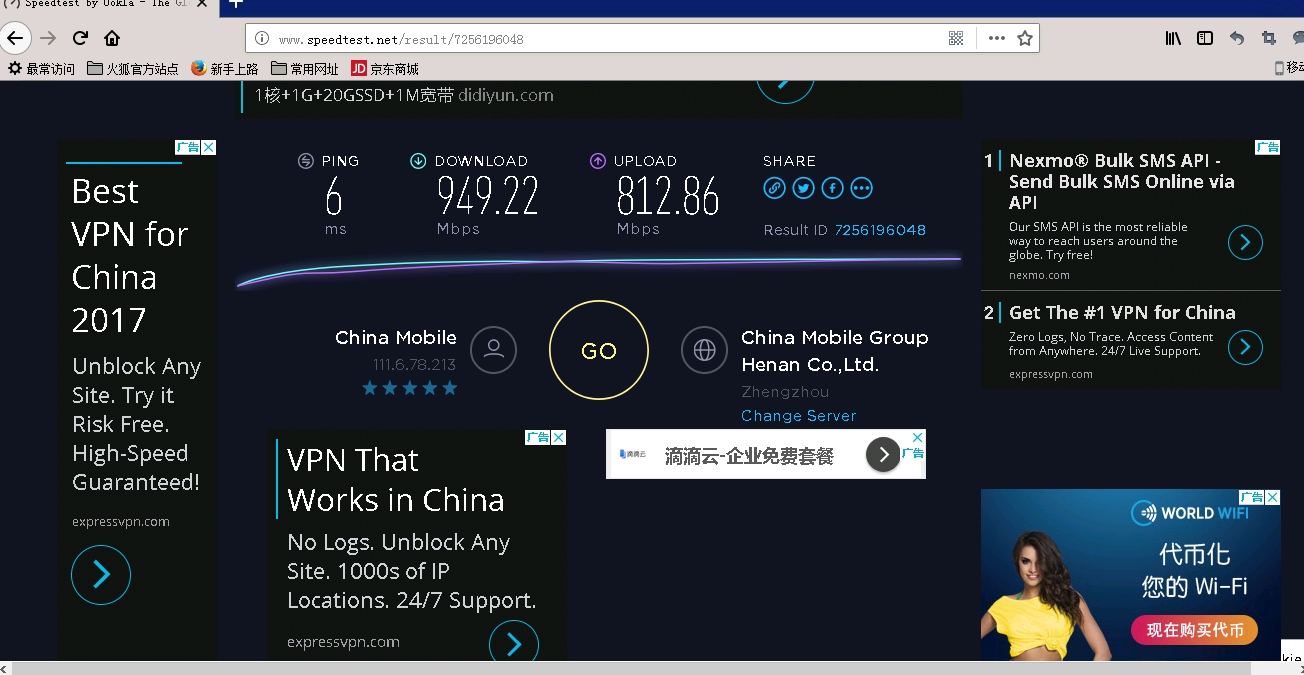Click arrow on VPN That Works ad
The image size is (1304, 675).
tap(514, 643)
